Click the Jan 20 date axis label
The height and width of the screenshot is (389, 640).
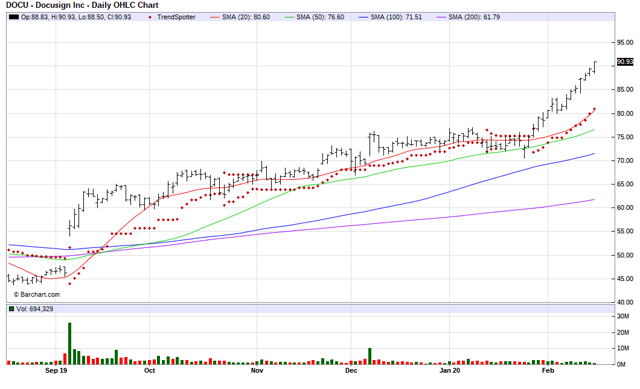coord(450,371)
